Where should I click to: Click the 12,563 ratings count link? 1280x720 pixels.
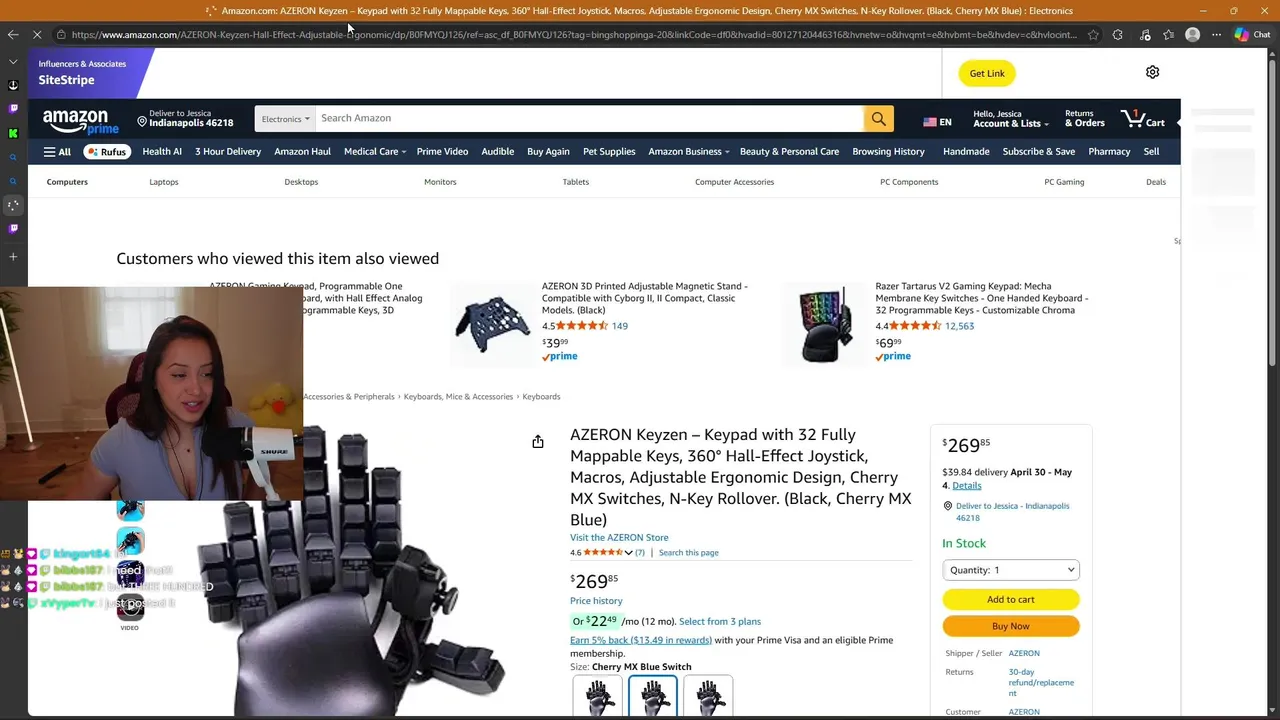(959, 326)
